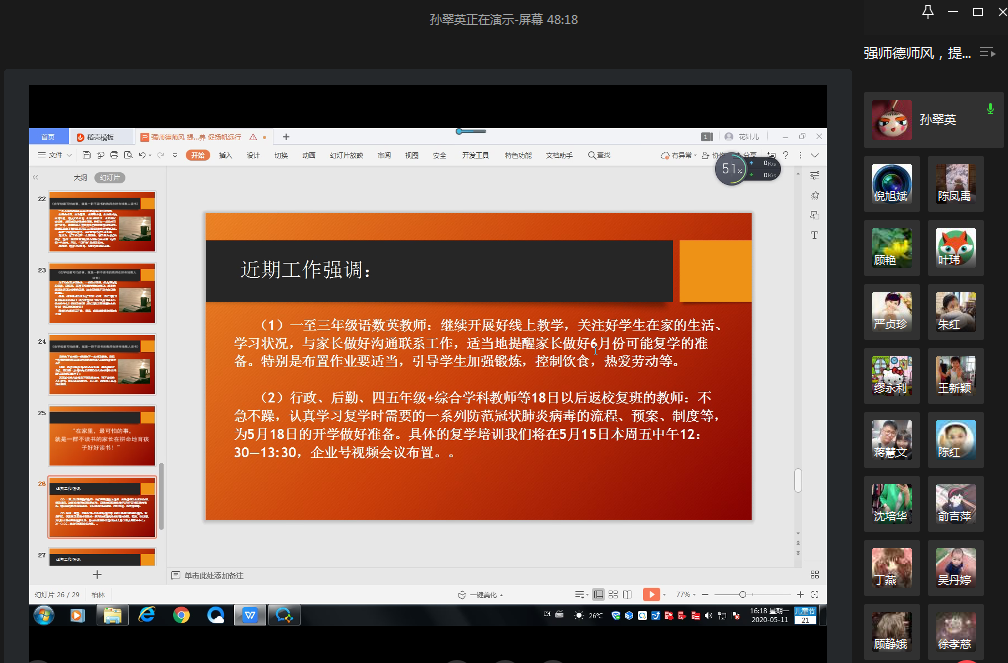The height and width of the screenshot is (663, 1008).
Task: Click the notes area 单击此处添加备注
Action: pos(213,576)
